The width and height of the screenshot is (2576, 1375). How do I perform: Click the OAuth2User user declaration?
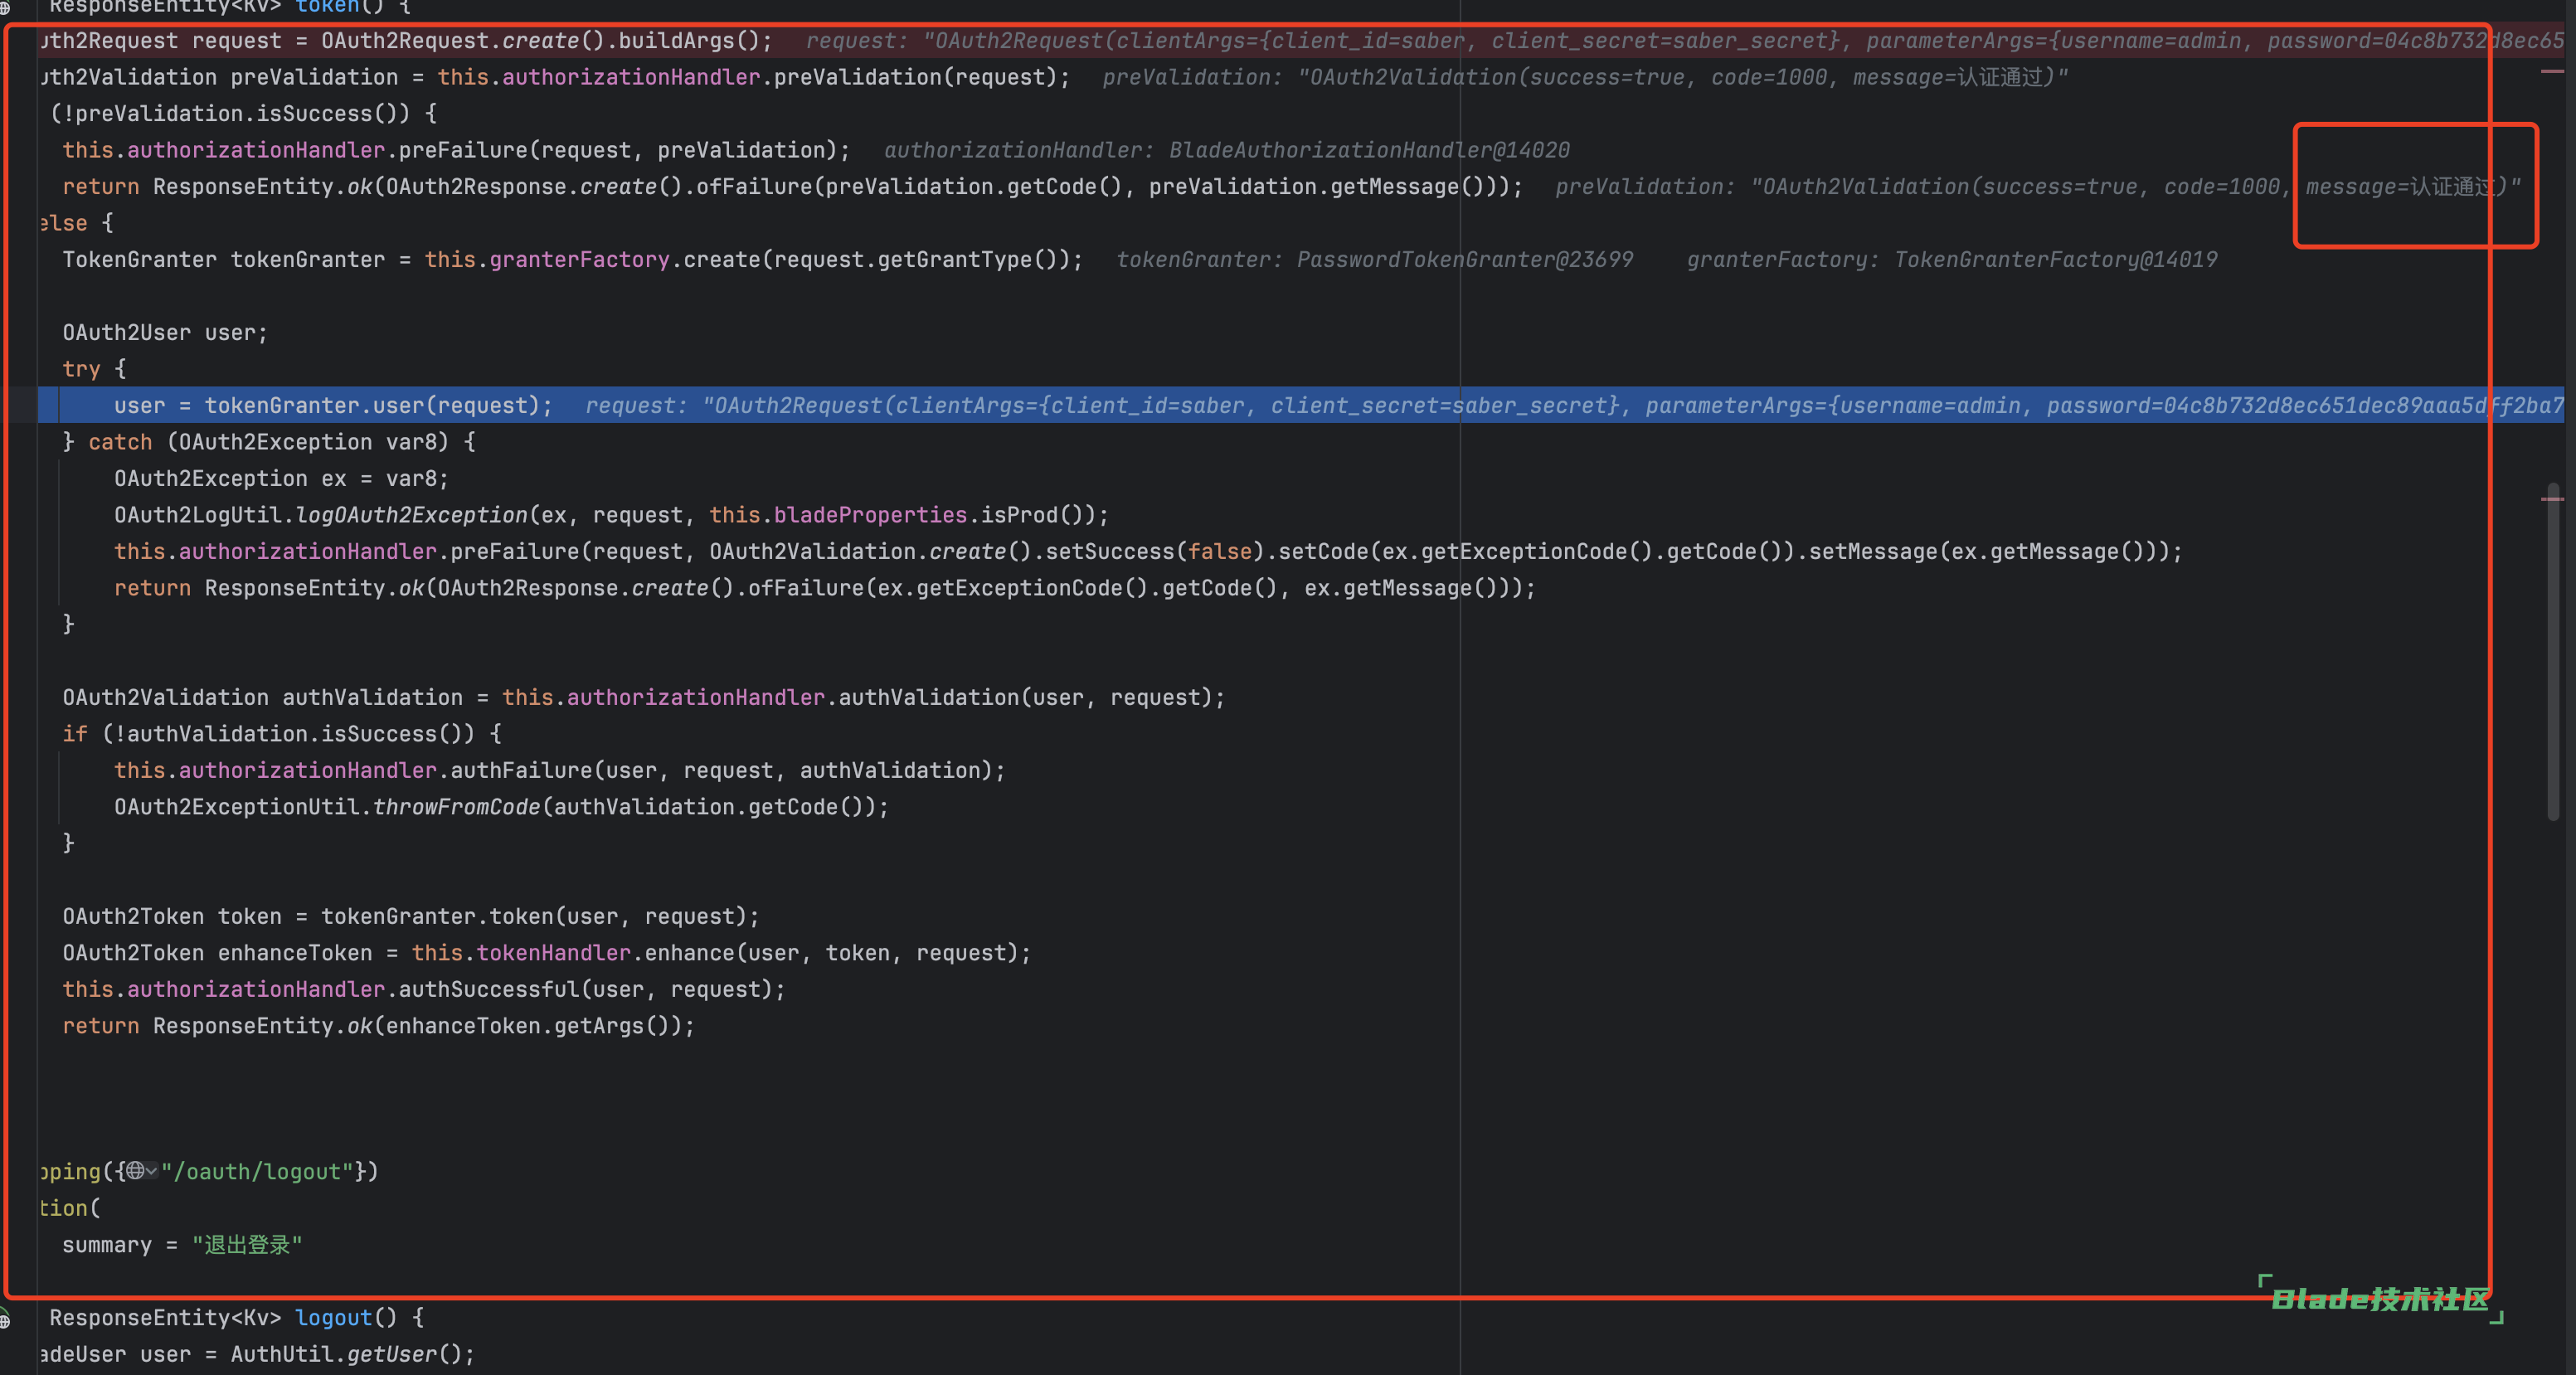[x=165, y=333]
